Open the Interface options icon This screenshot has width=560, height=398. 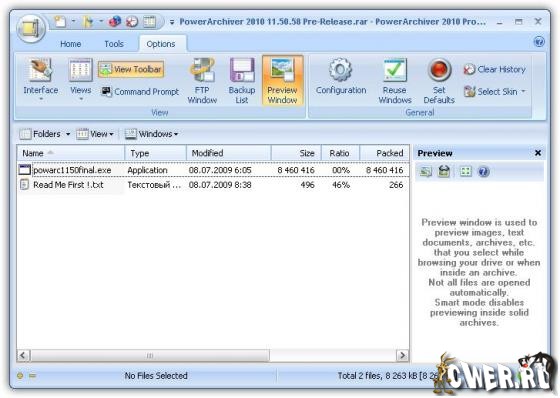[x=40, y=70]
